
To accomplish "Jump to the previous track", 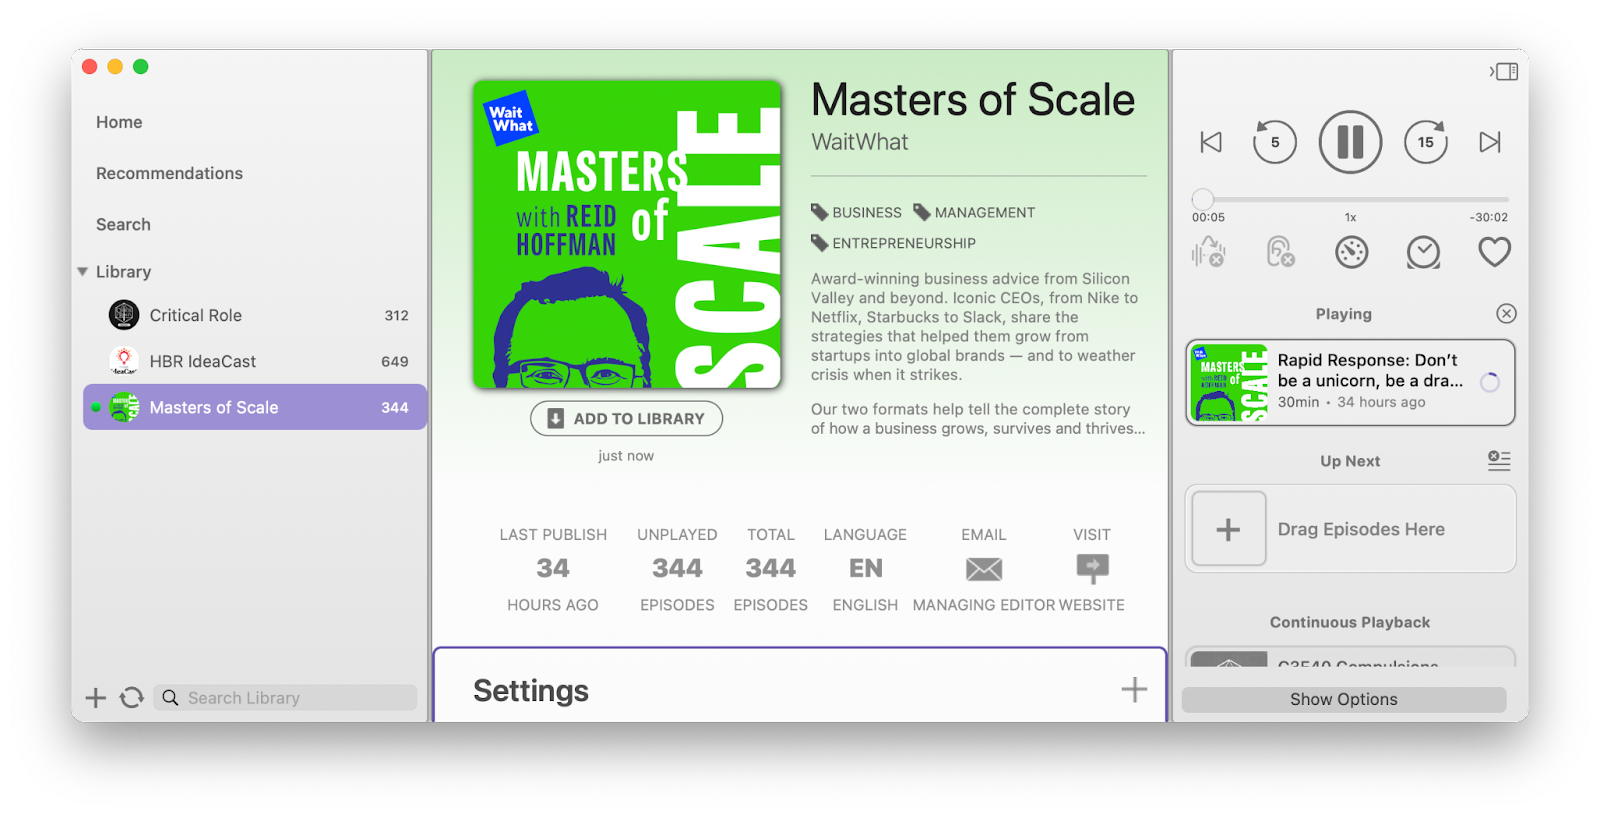I will click(1211, 142).
